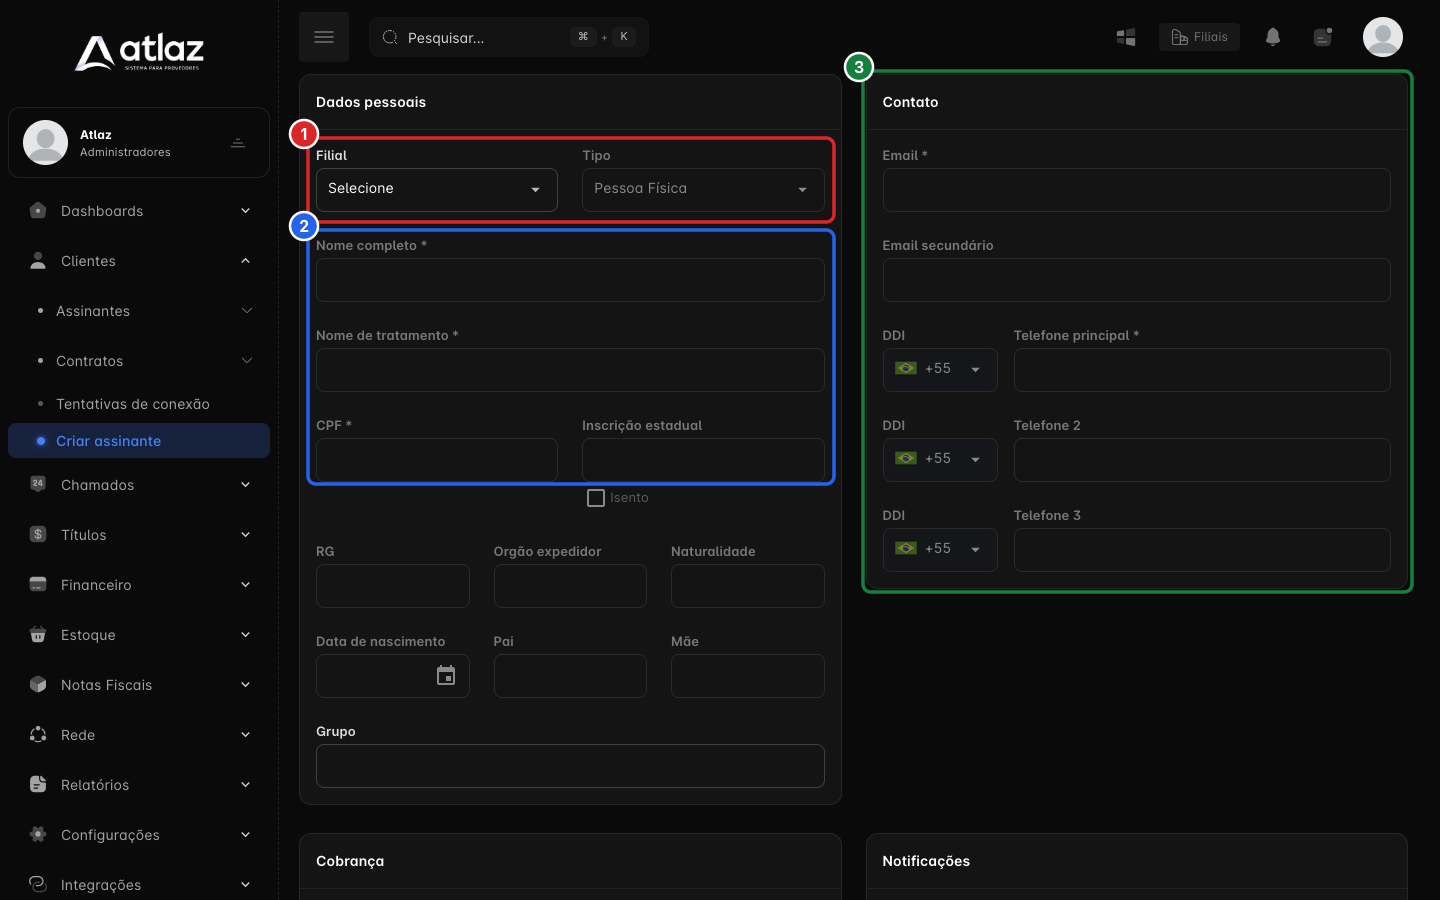Open the Tipo Pessoa Física dropdown
The width and height of the screenshot is (1440, 900).
tap(703, 190)
